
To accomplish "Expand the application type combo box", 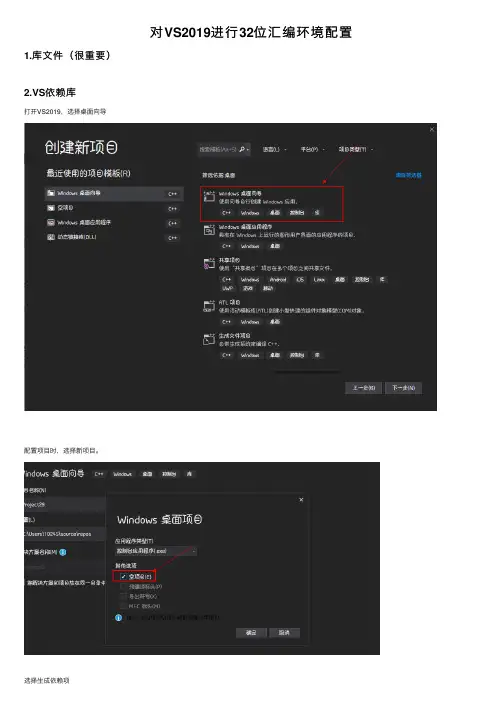I will click(156, 551).
